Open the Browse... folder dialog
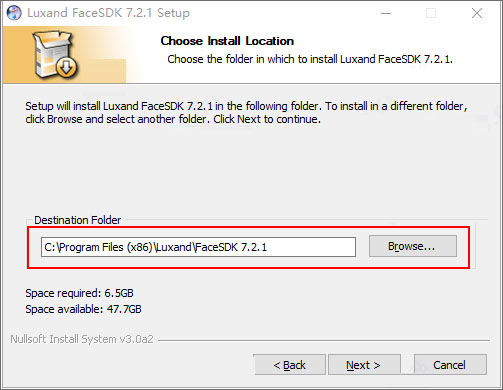The image size is (503, 390). coord(413,246)
